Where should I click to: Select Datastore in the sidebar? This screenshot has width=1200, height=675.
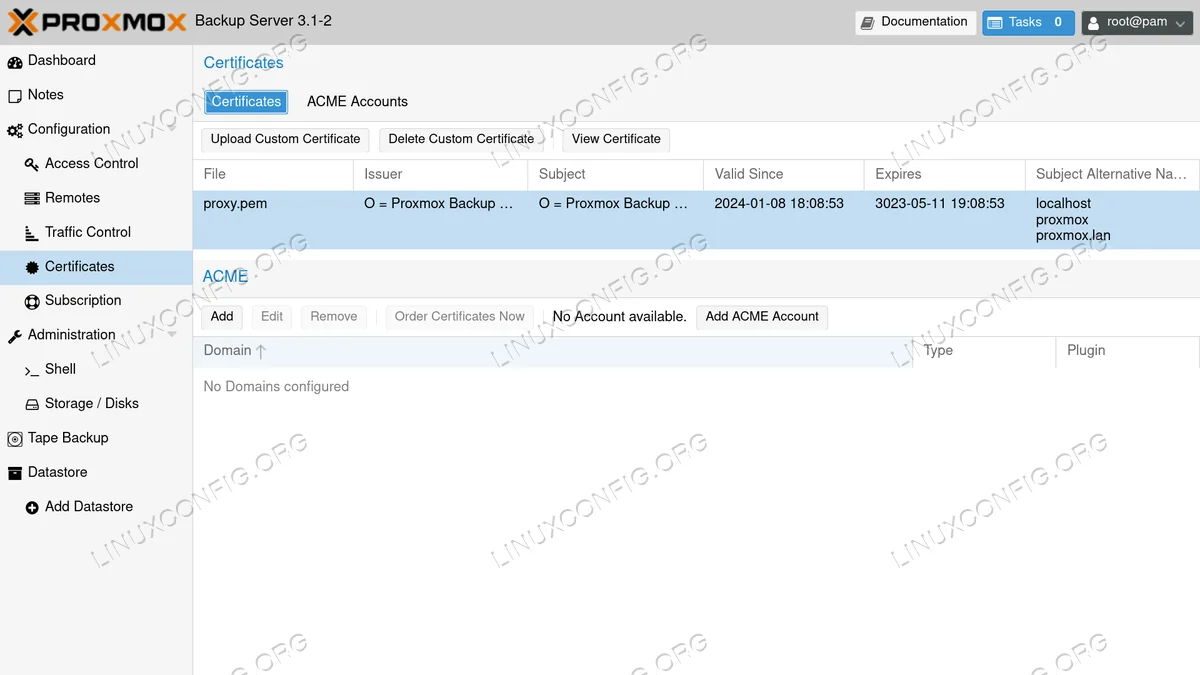[x=58, y=472]
